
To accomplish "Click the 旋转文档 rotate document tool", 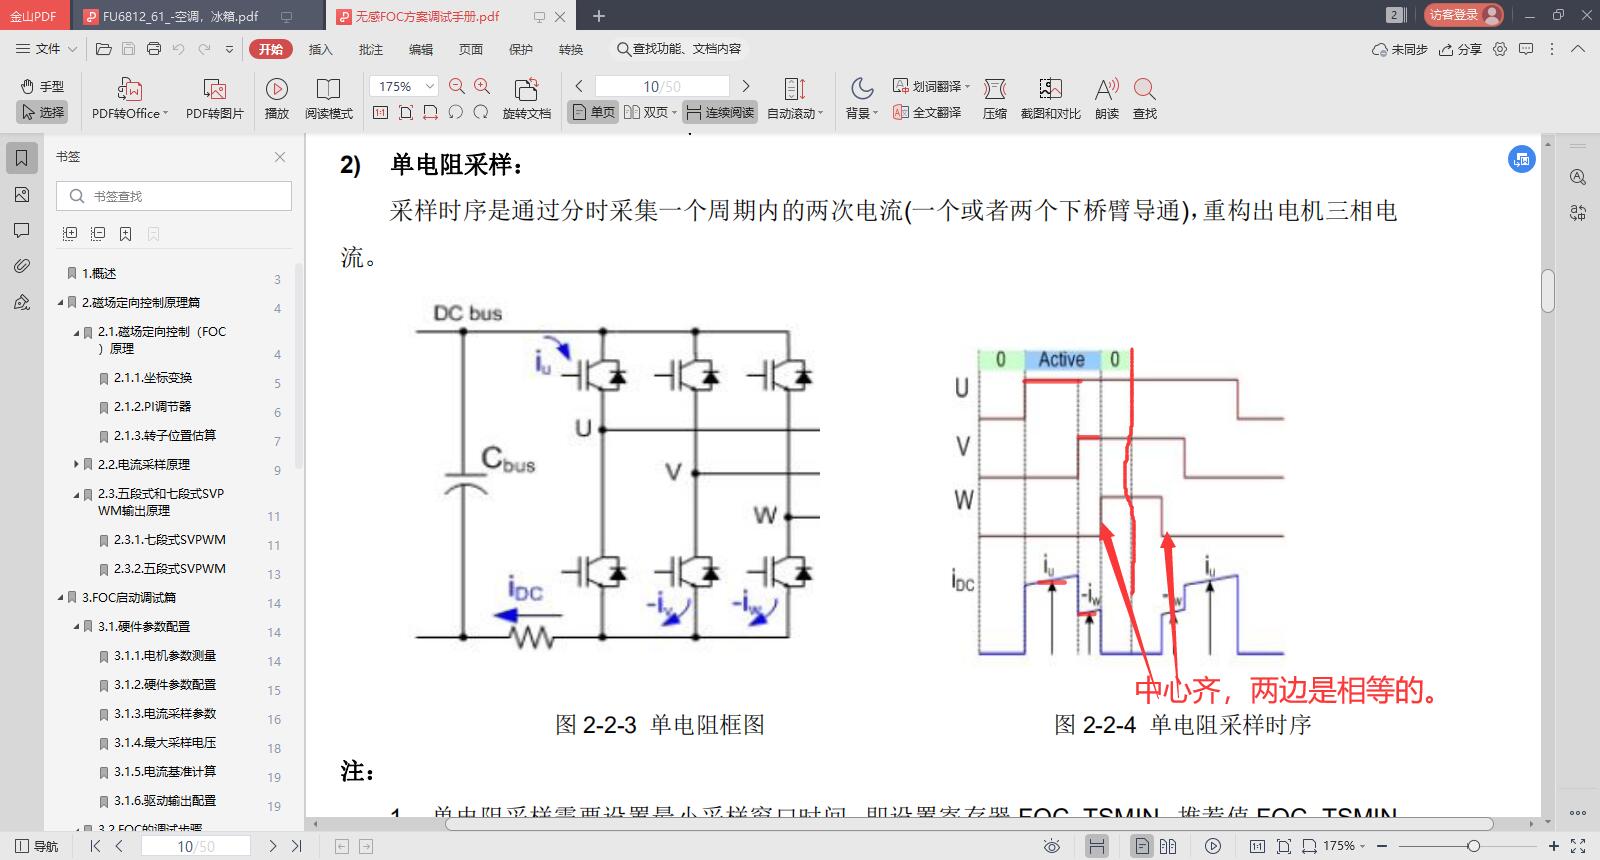I will pyautogui.click(x=526, y=99).
